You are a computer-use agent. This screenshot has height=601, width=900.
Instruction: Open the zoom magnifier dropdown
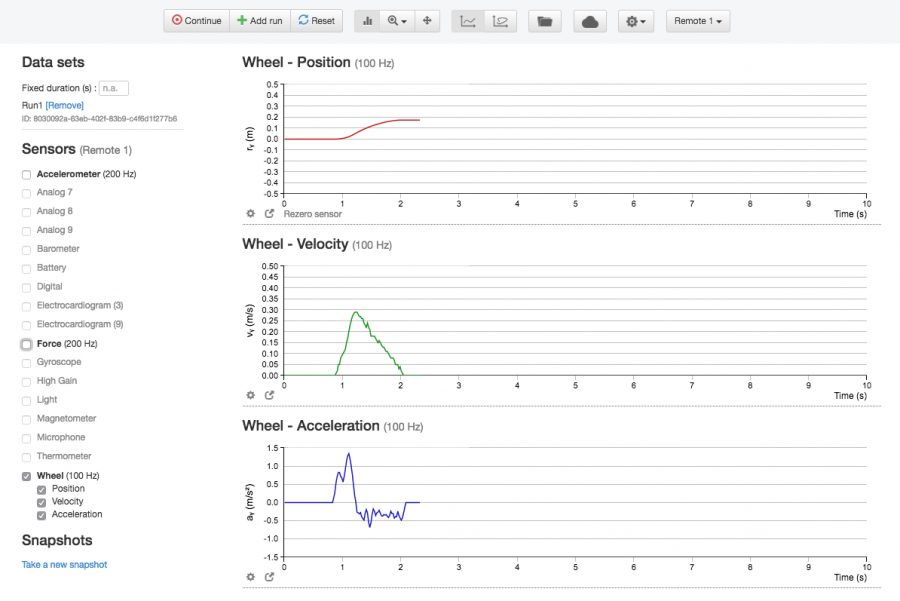pos(397,21)
